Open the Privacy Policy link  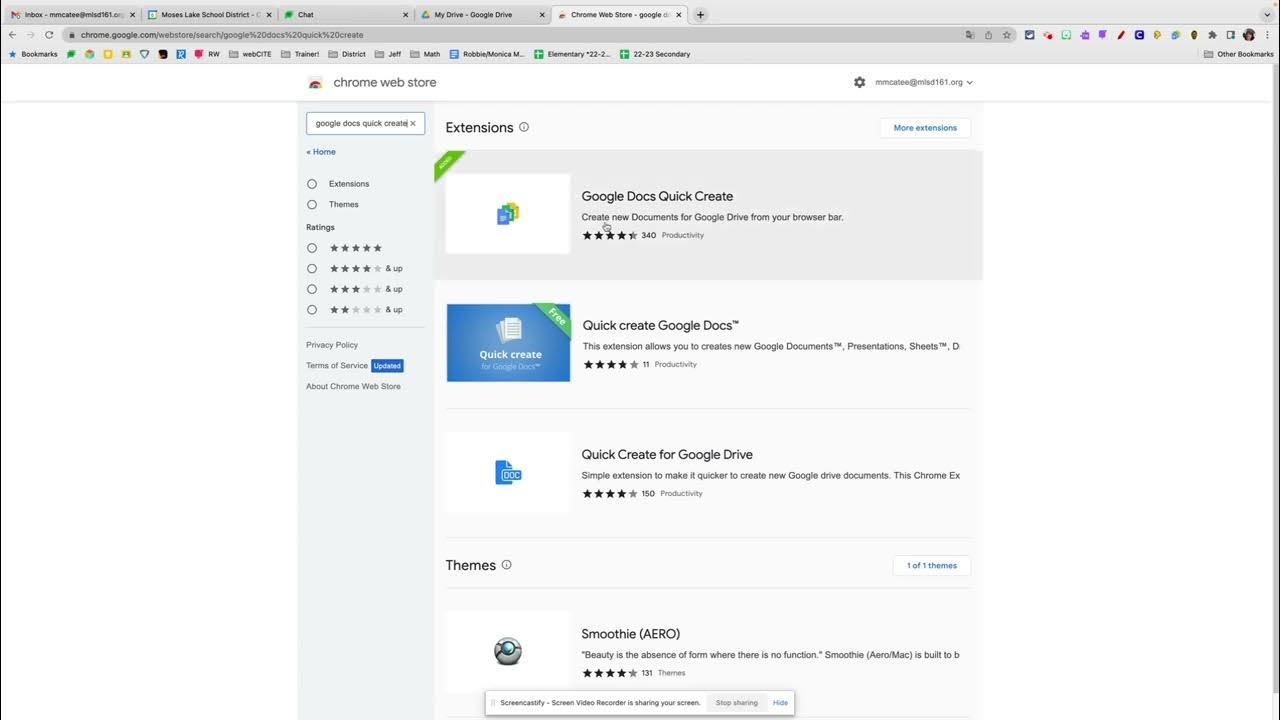point(332,345)
